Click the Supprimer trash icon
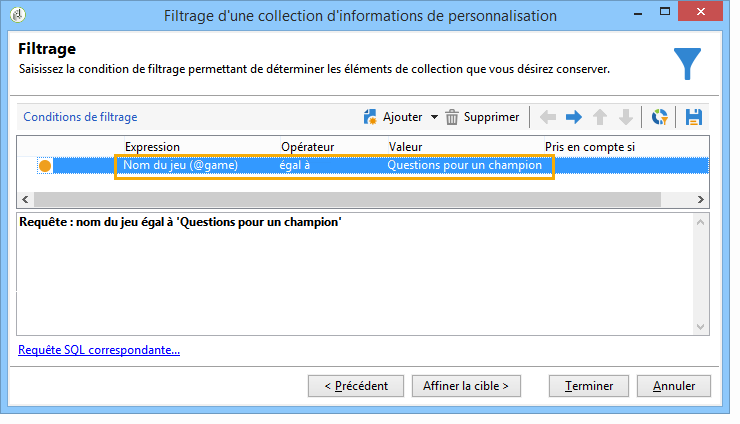Image resolution: width=740 pixels, height=424 pixels. tap(452, 117)
